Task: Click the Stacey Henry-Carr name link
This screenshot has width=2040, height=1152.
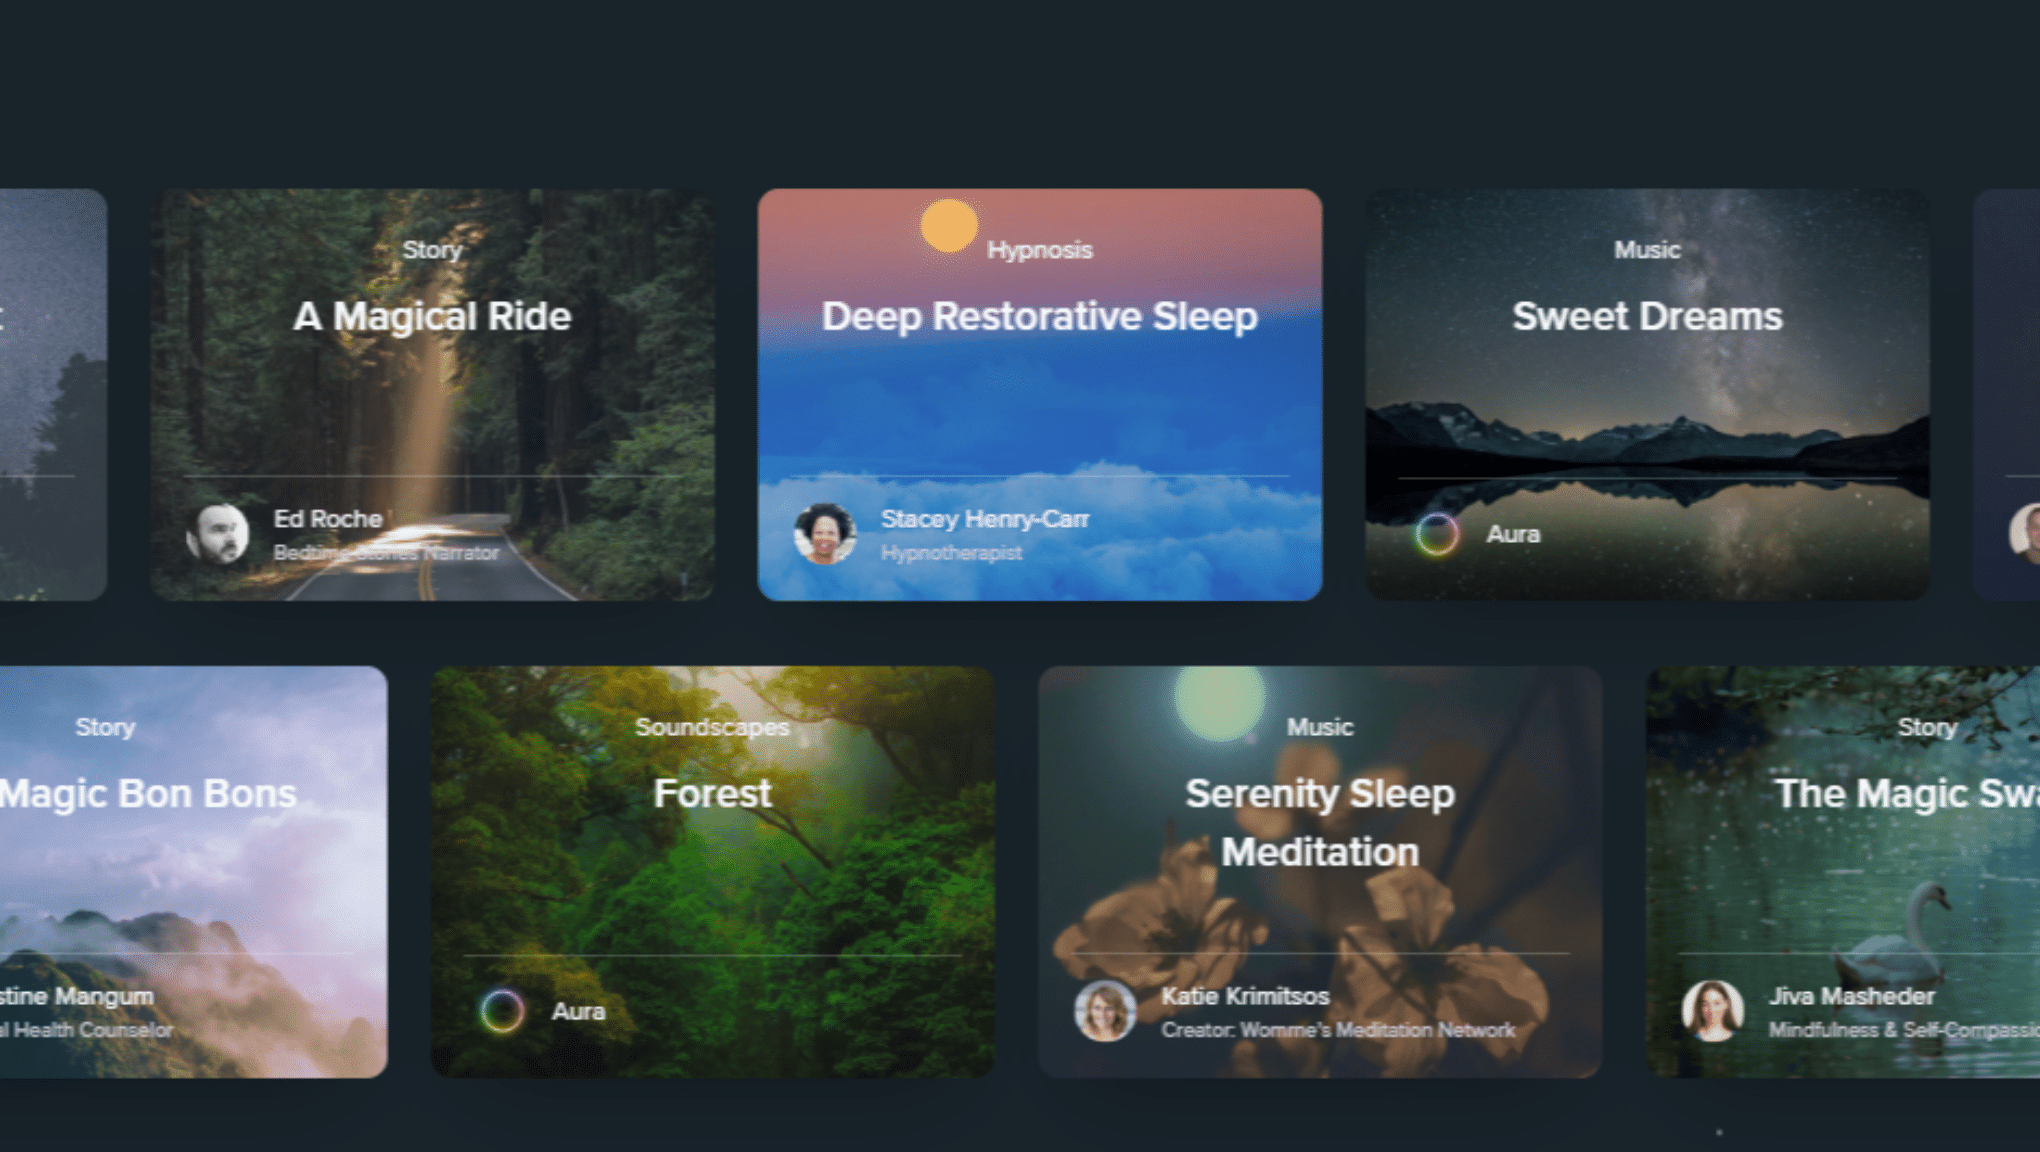Action: [x=985, y=519]
